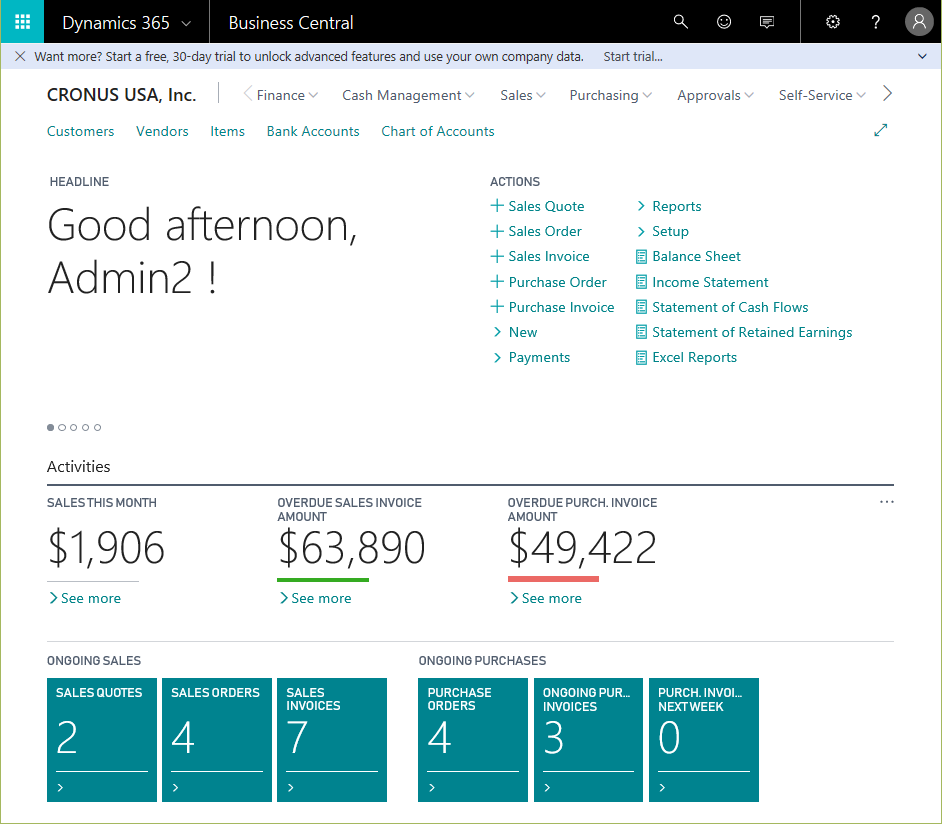Open the settings gear icon
Viewport: 942px width, 824px height.
(833, 22)
